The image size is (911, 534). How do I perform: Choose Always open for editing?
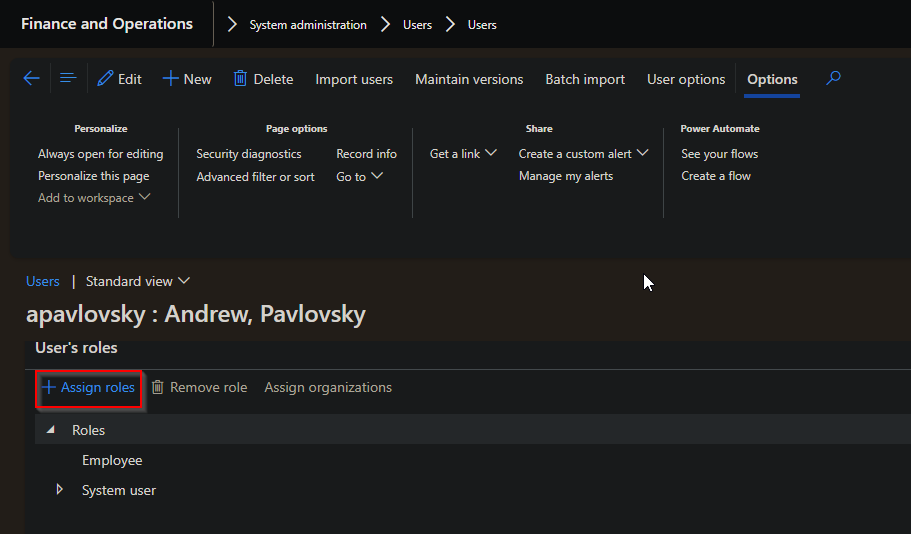[x=101, y=154]
